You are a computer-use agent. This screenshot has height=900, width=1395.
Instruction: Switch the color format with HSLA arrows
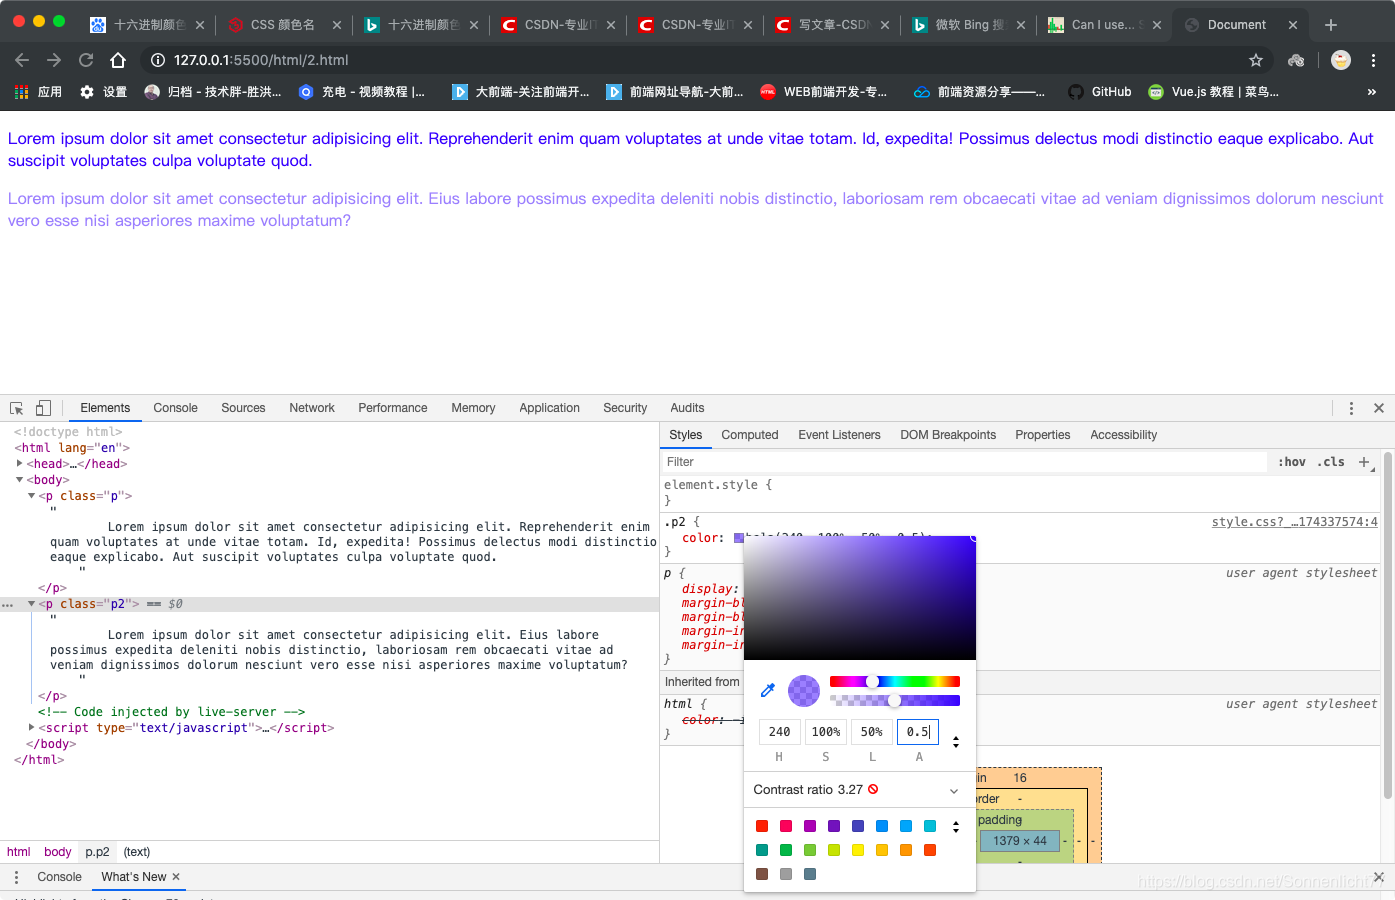coord(956,741)
